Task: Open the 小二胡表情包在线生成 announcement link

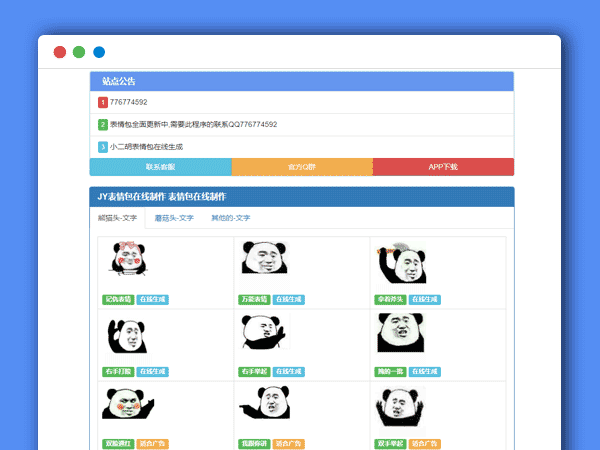Action: (146, 147)
